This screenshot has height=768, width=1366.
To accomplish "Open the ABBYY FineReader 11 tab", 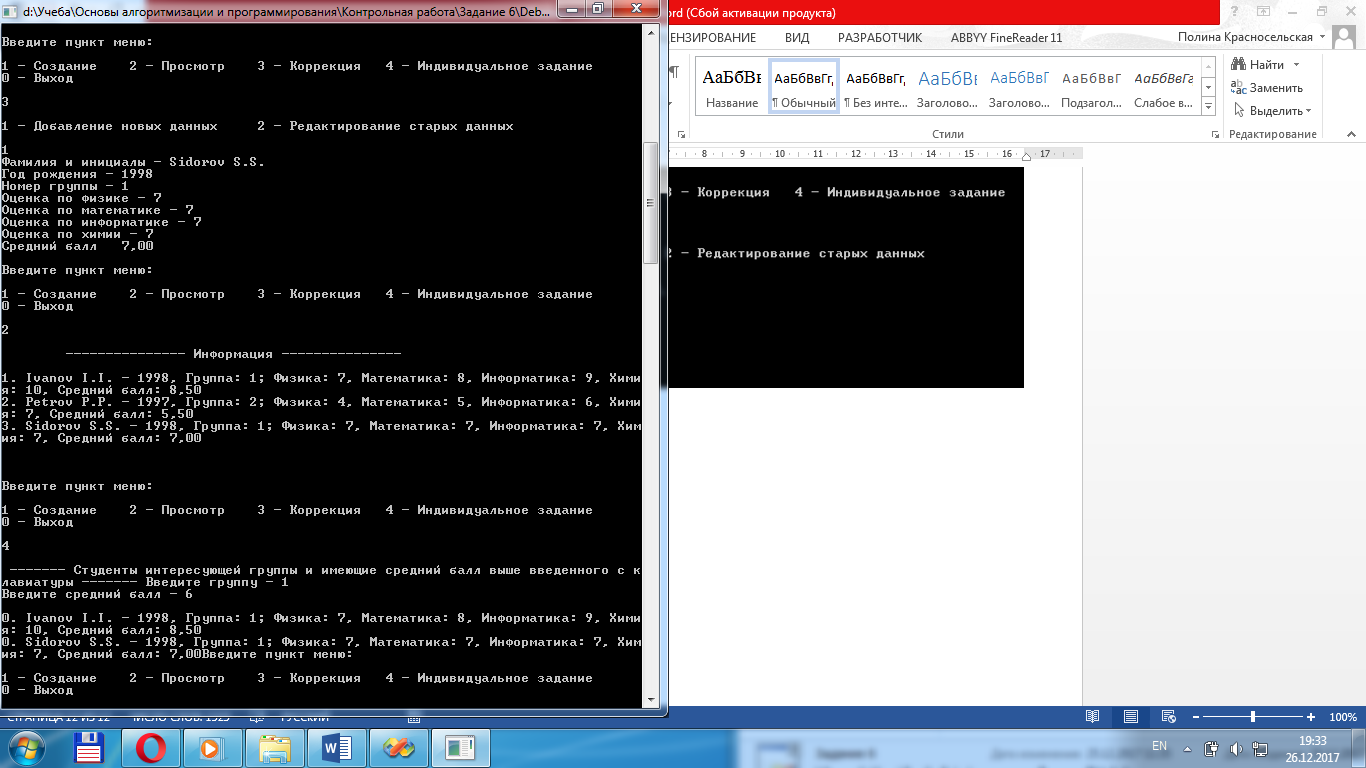I will pyautogui.click(x=1007, y=38).
